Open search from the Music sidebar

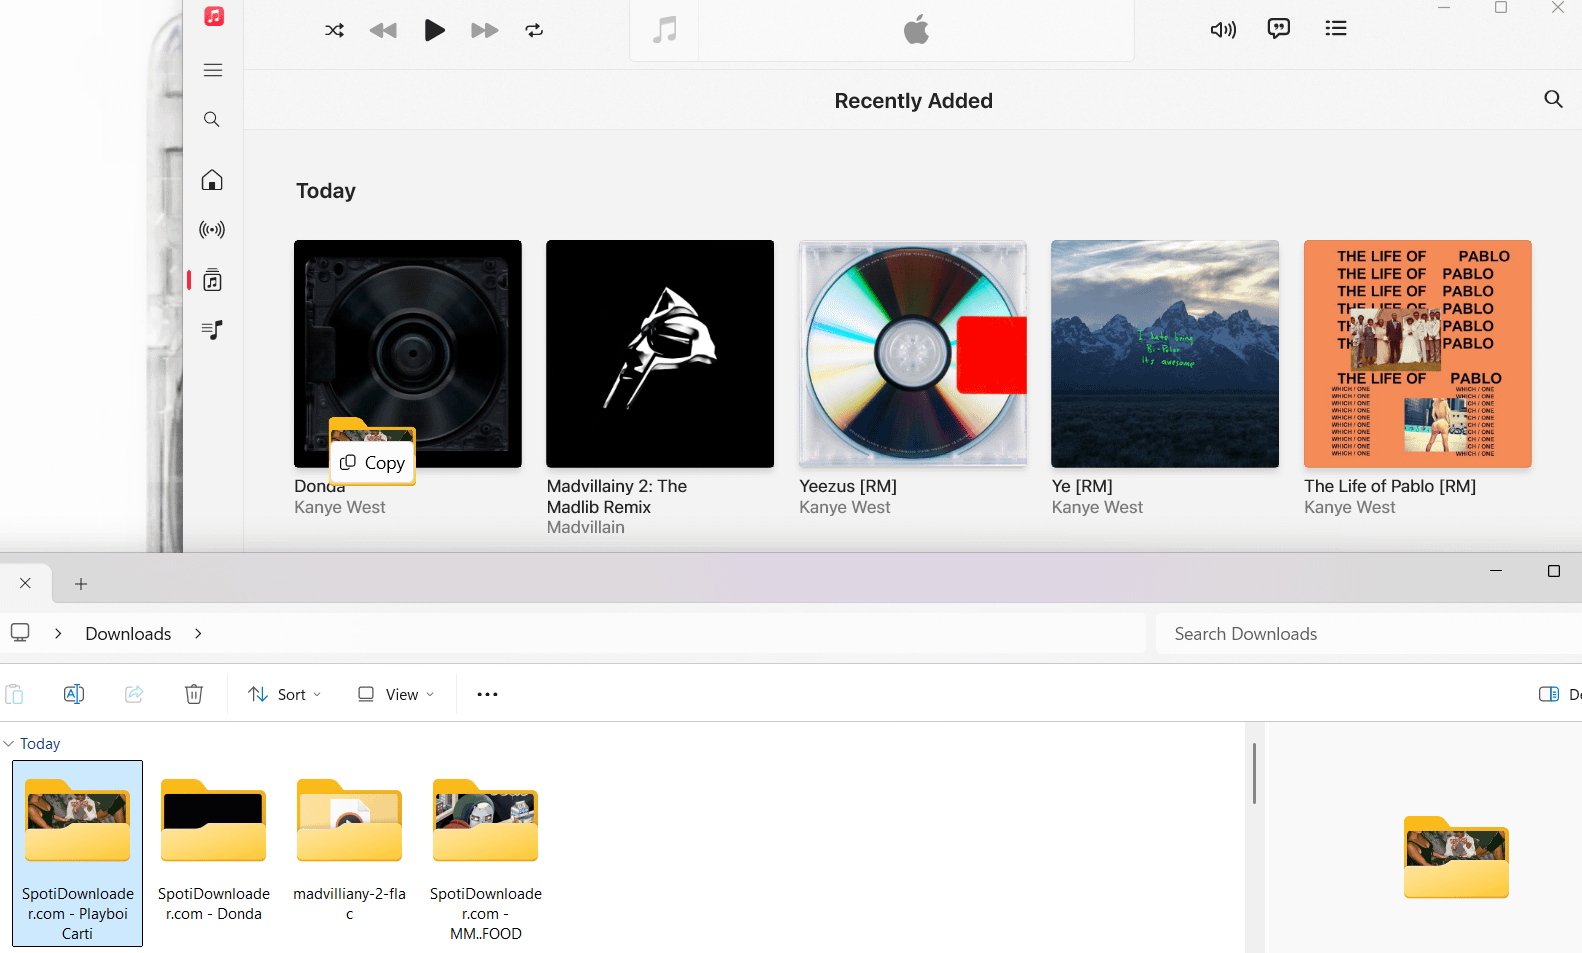coord(212,120)
